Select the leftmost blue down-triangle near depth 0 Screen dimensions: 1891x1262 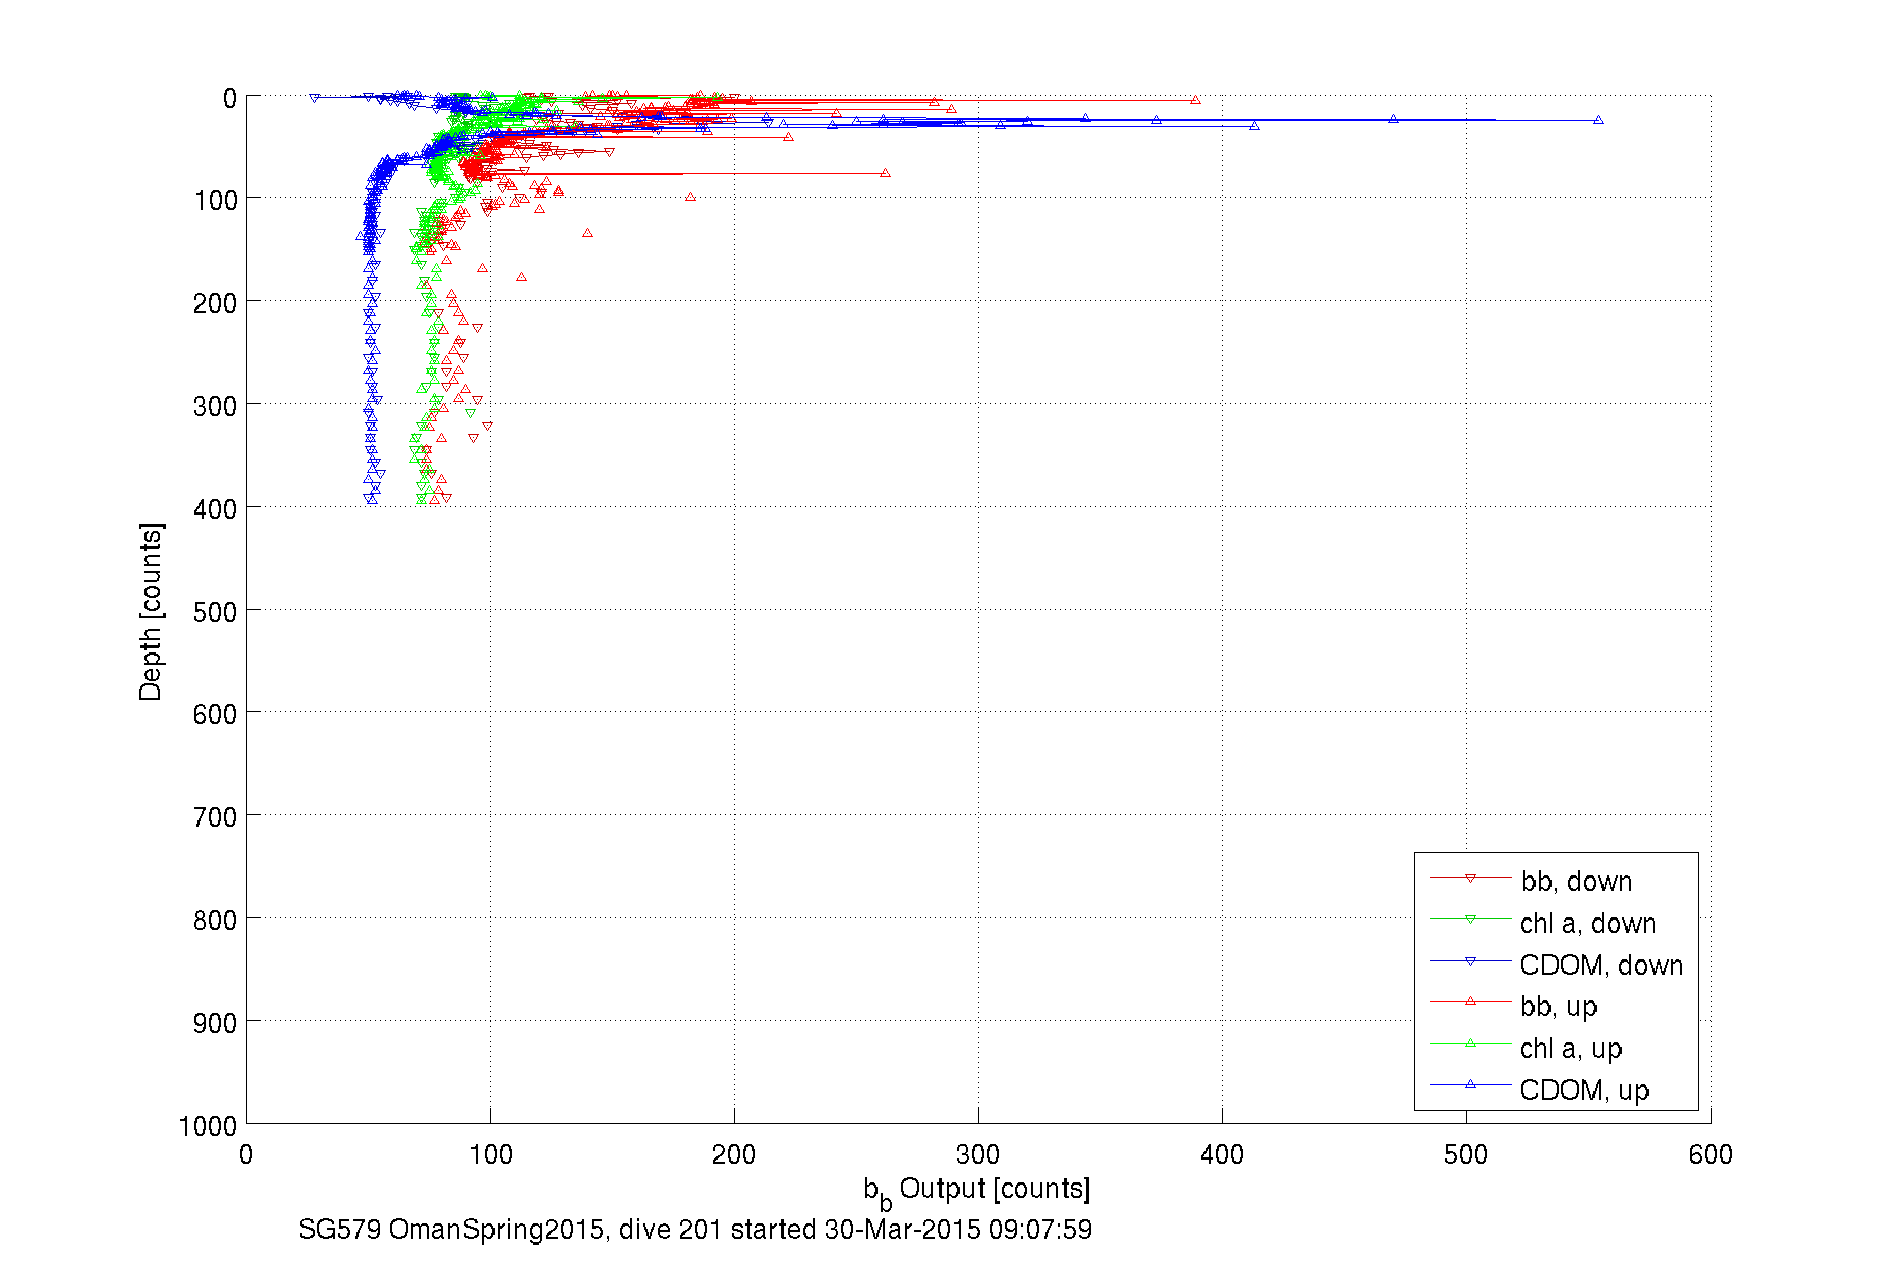pyautogui.click(x=314, y=98)
